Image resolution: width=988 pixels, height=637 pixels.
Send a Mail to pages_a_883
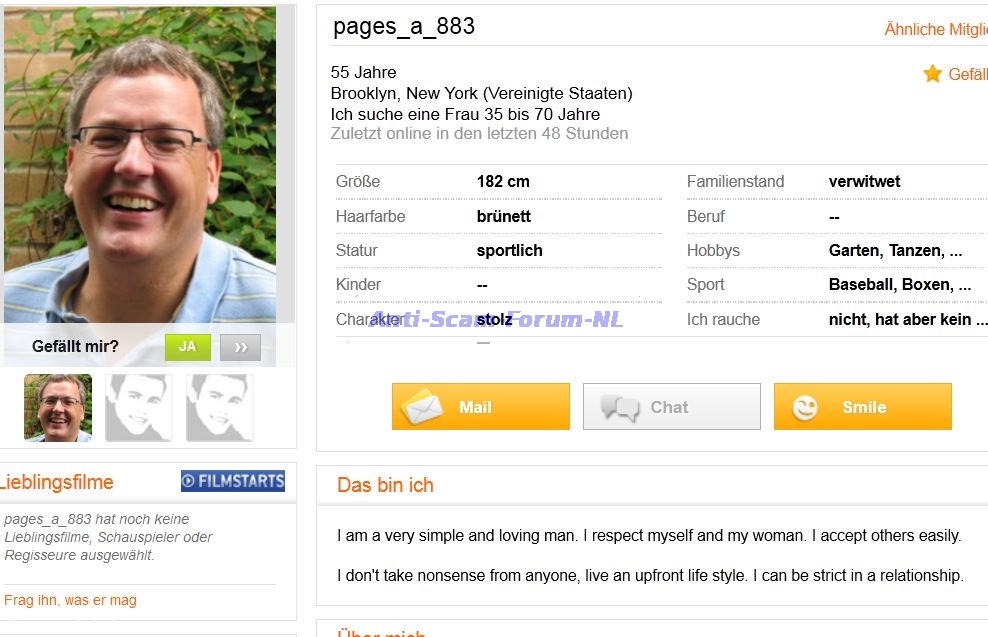click(x=481, y=406)
